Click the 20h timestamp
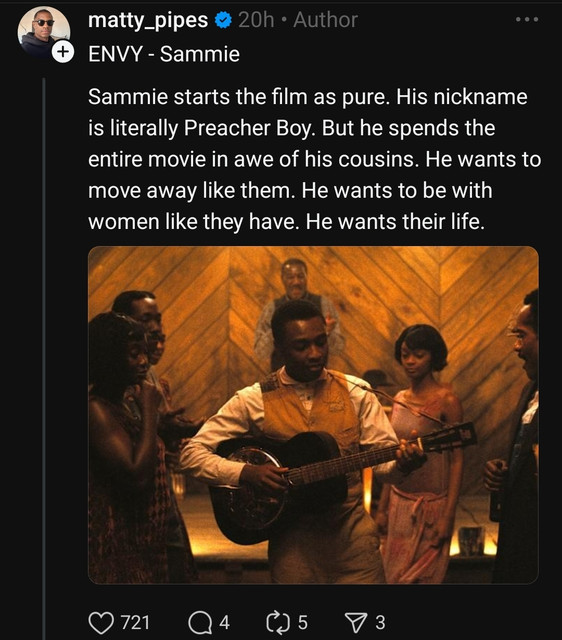Viewport: 562px width, 640px height. click(x=256, y=20)
